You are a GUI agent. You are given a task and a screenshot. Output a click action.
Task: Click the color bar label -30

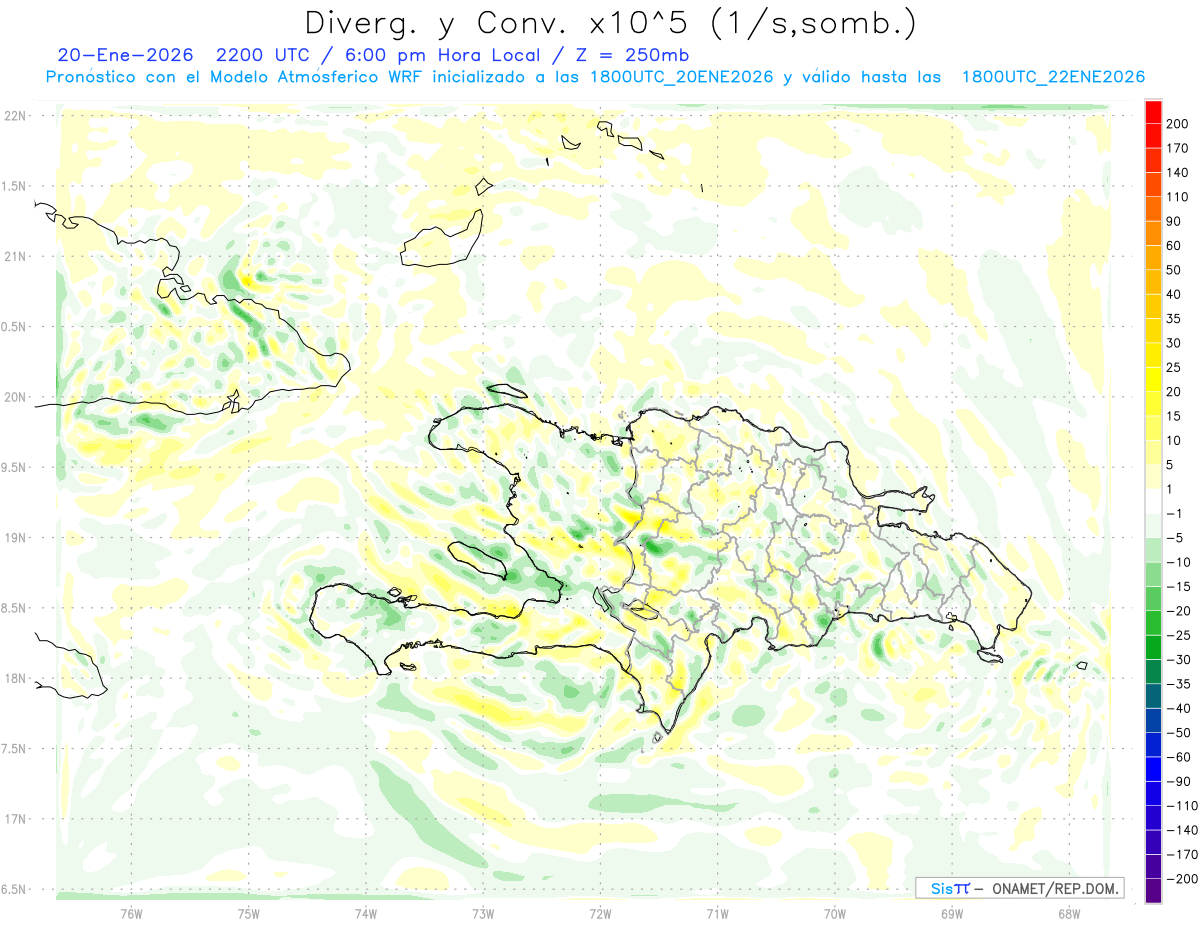click(1178, 660)
